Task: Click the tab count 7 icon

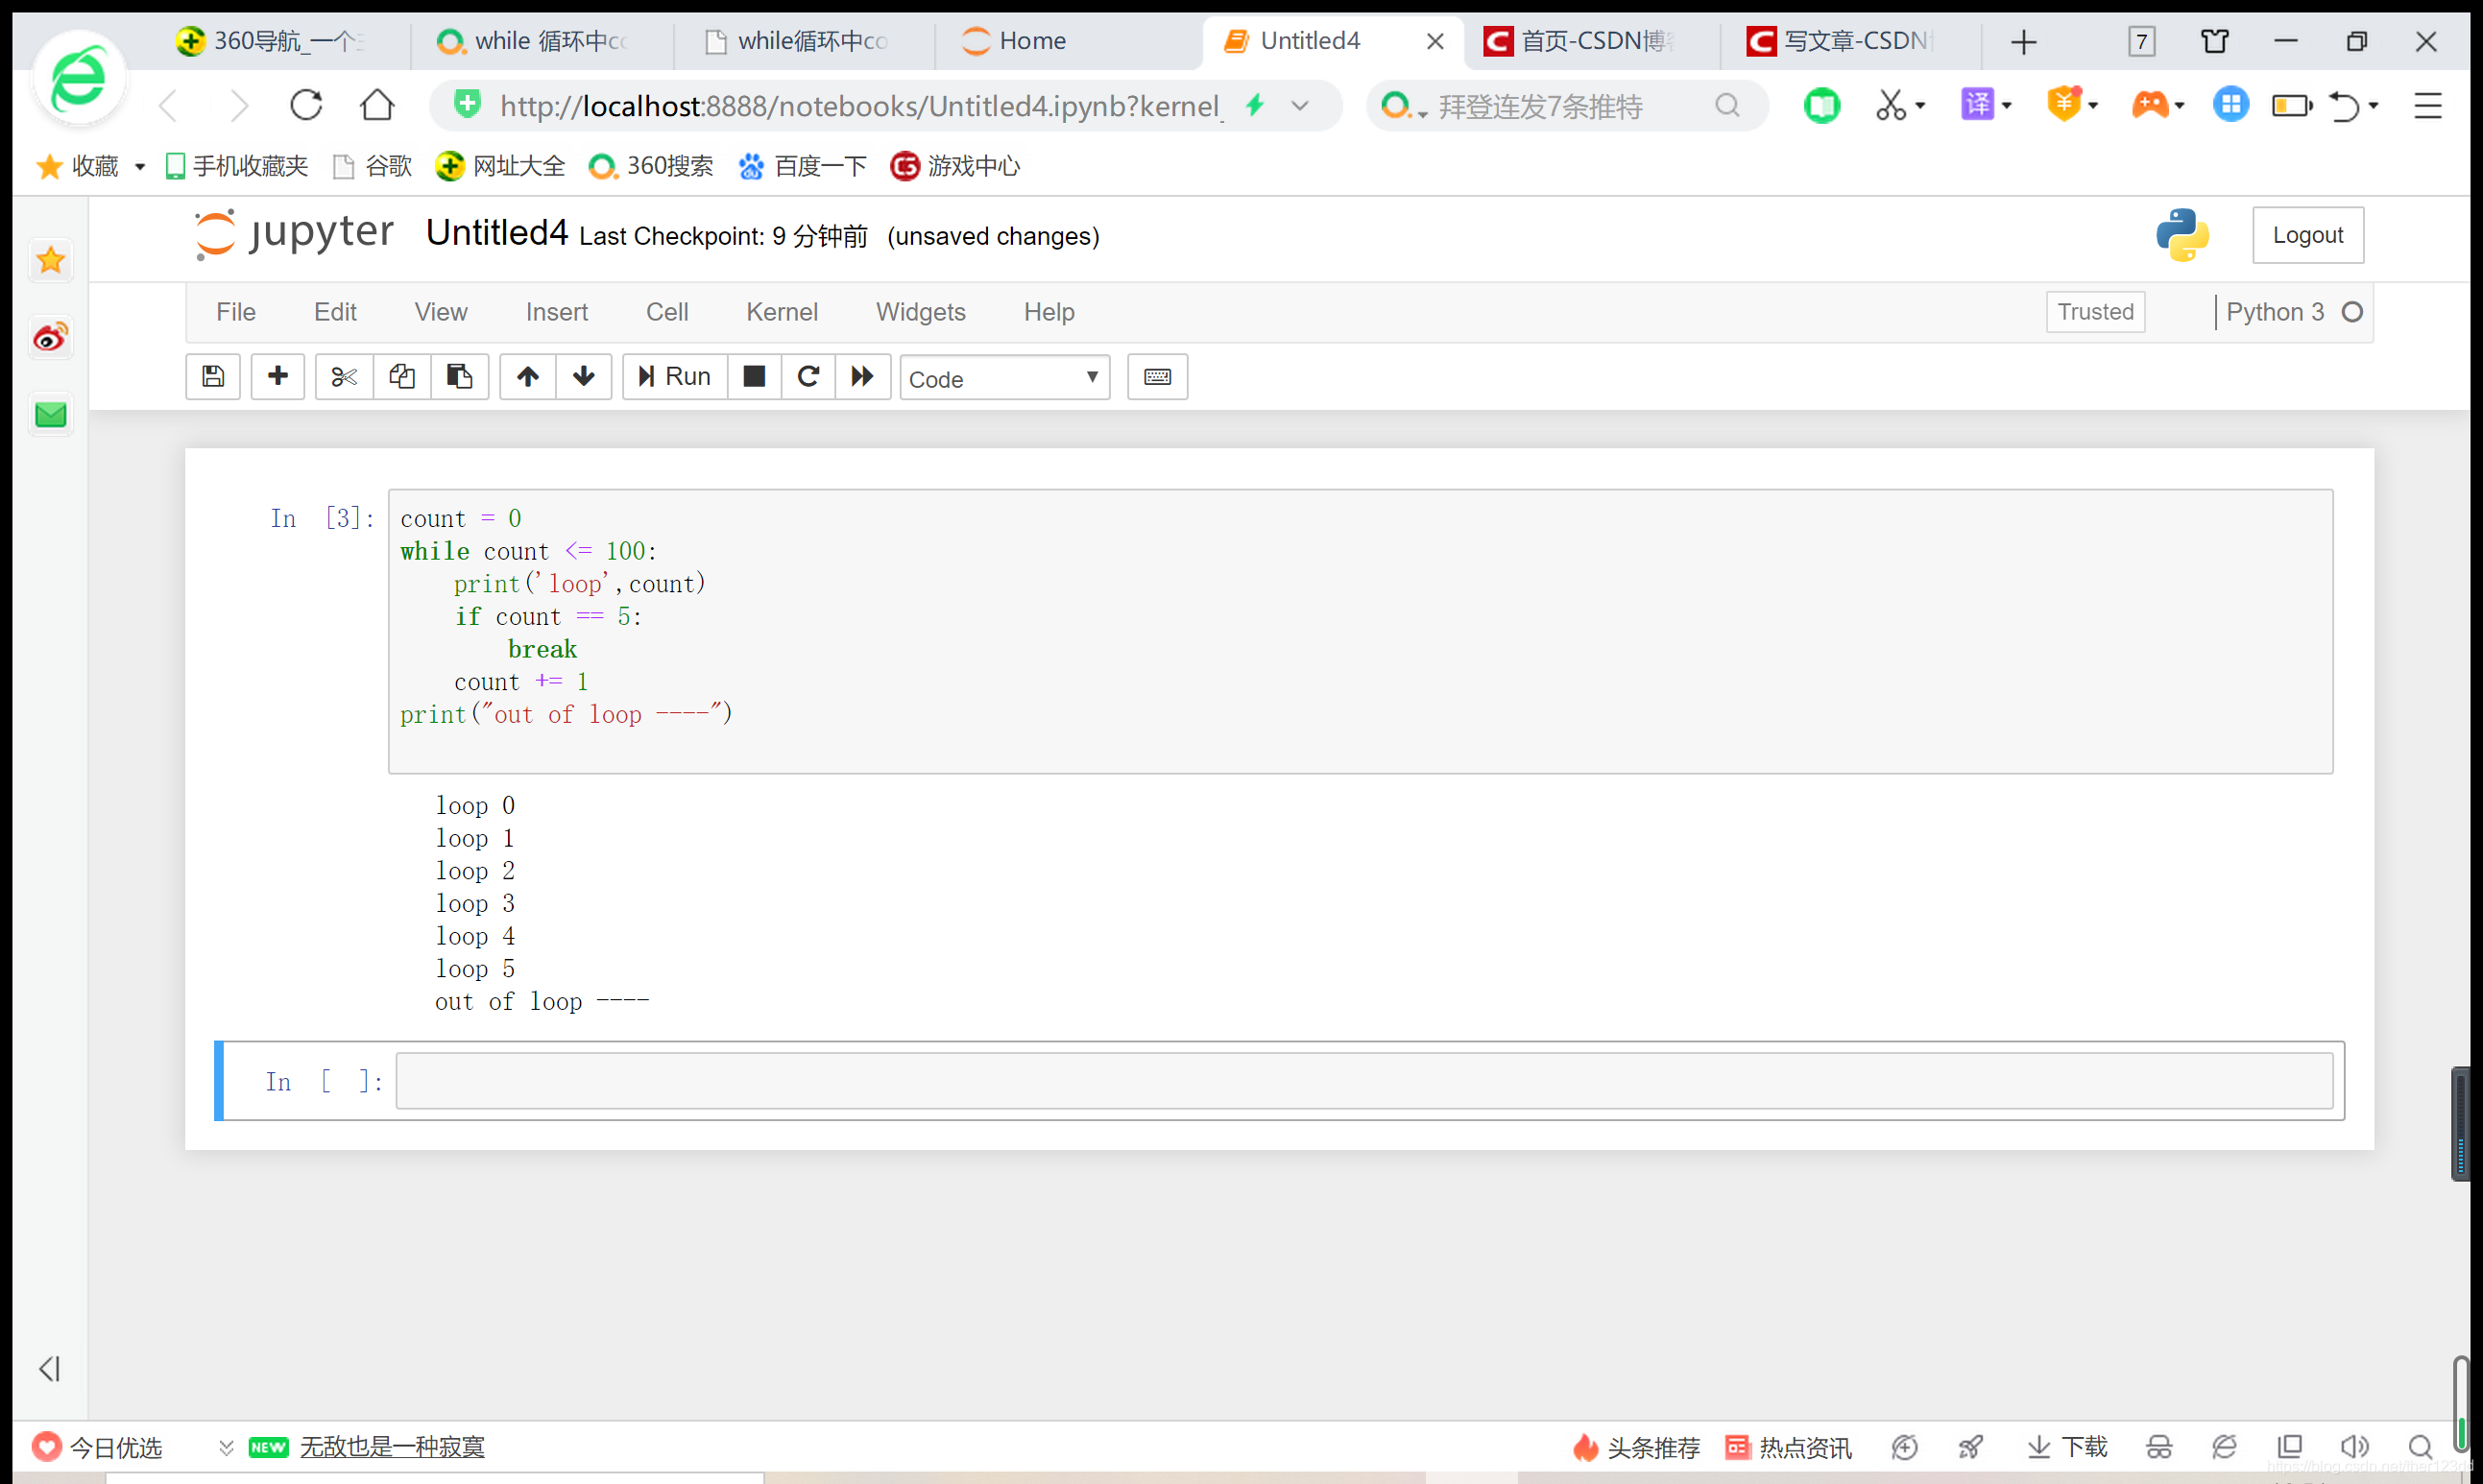Action: pos(2140,42)
